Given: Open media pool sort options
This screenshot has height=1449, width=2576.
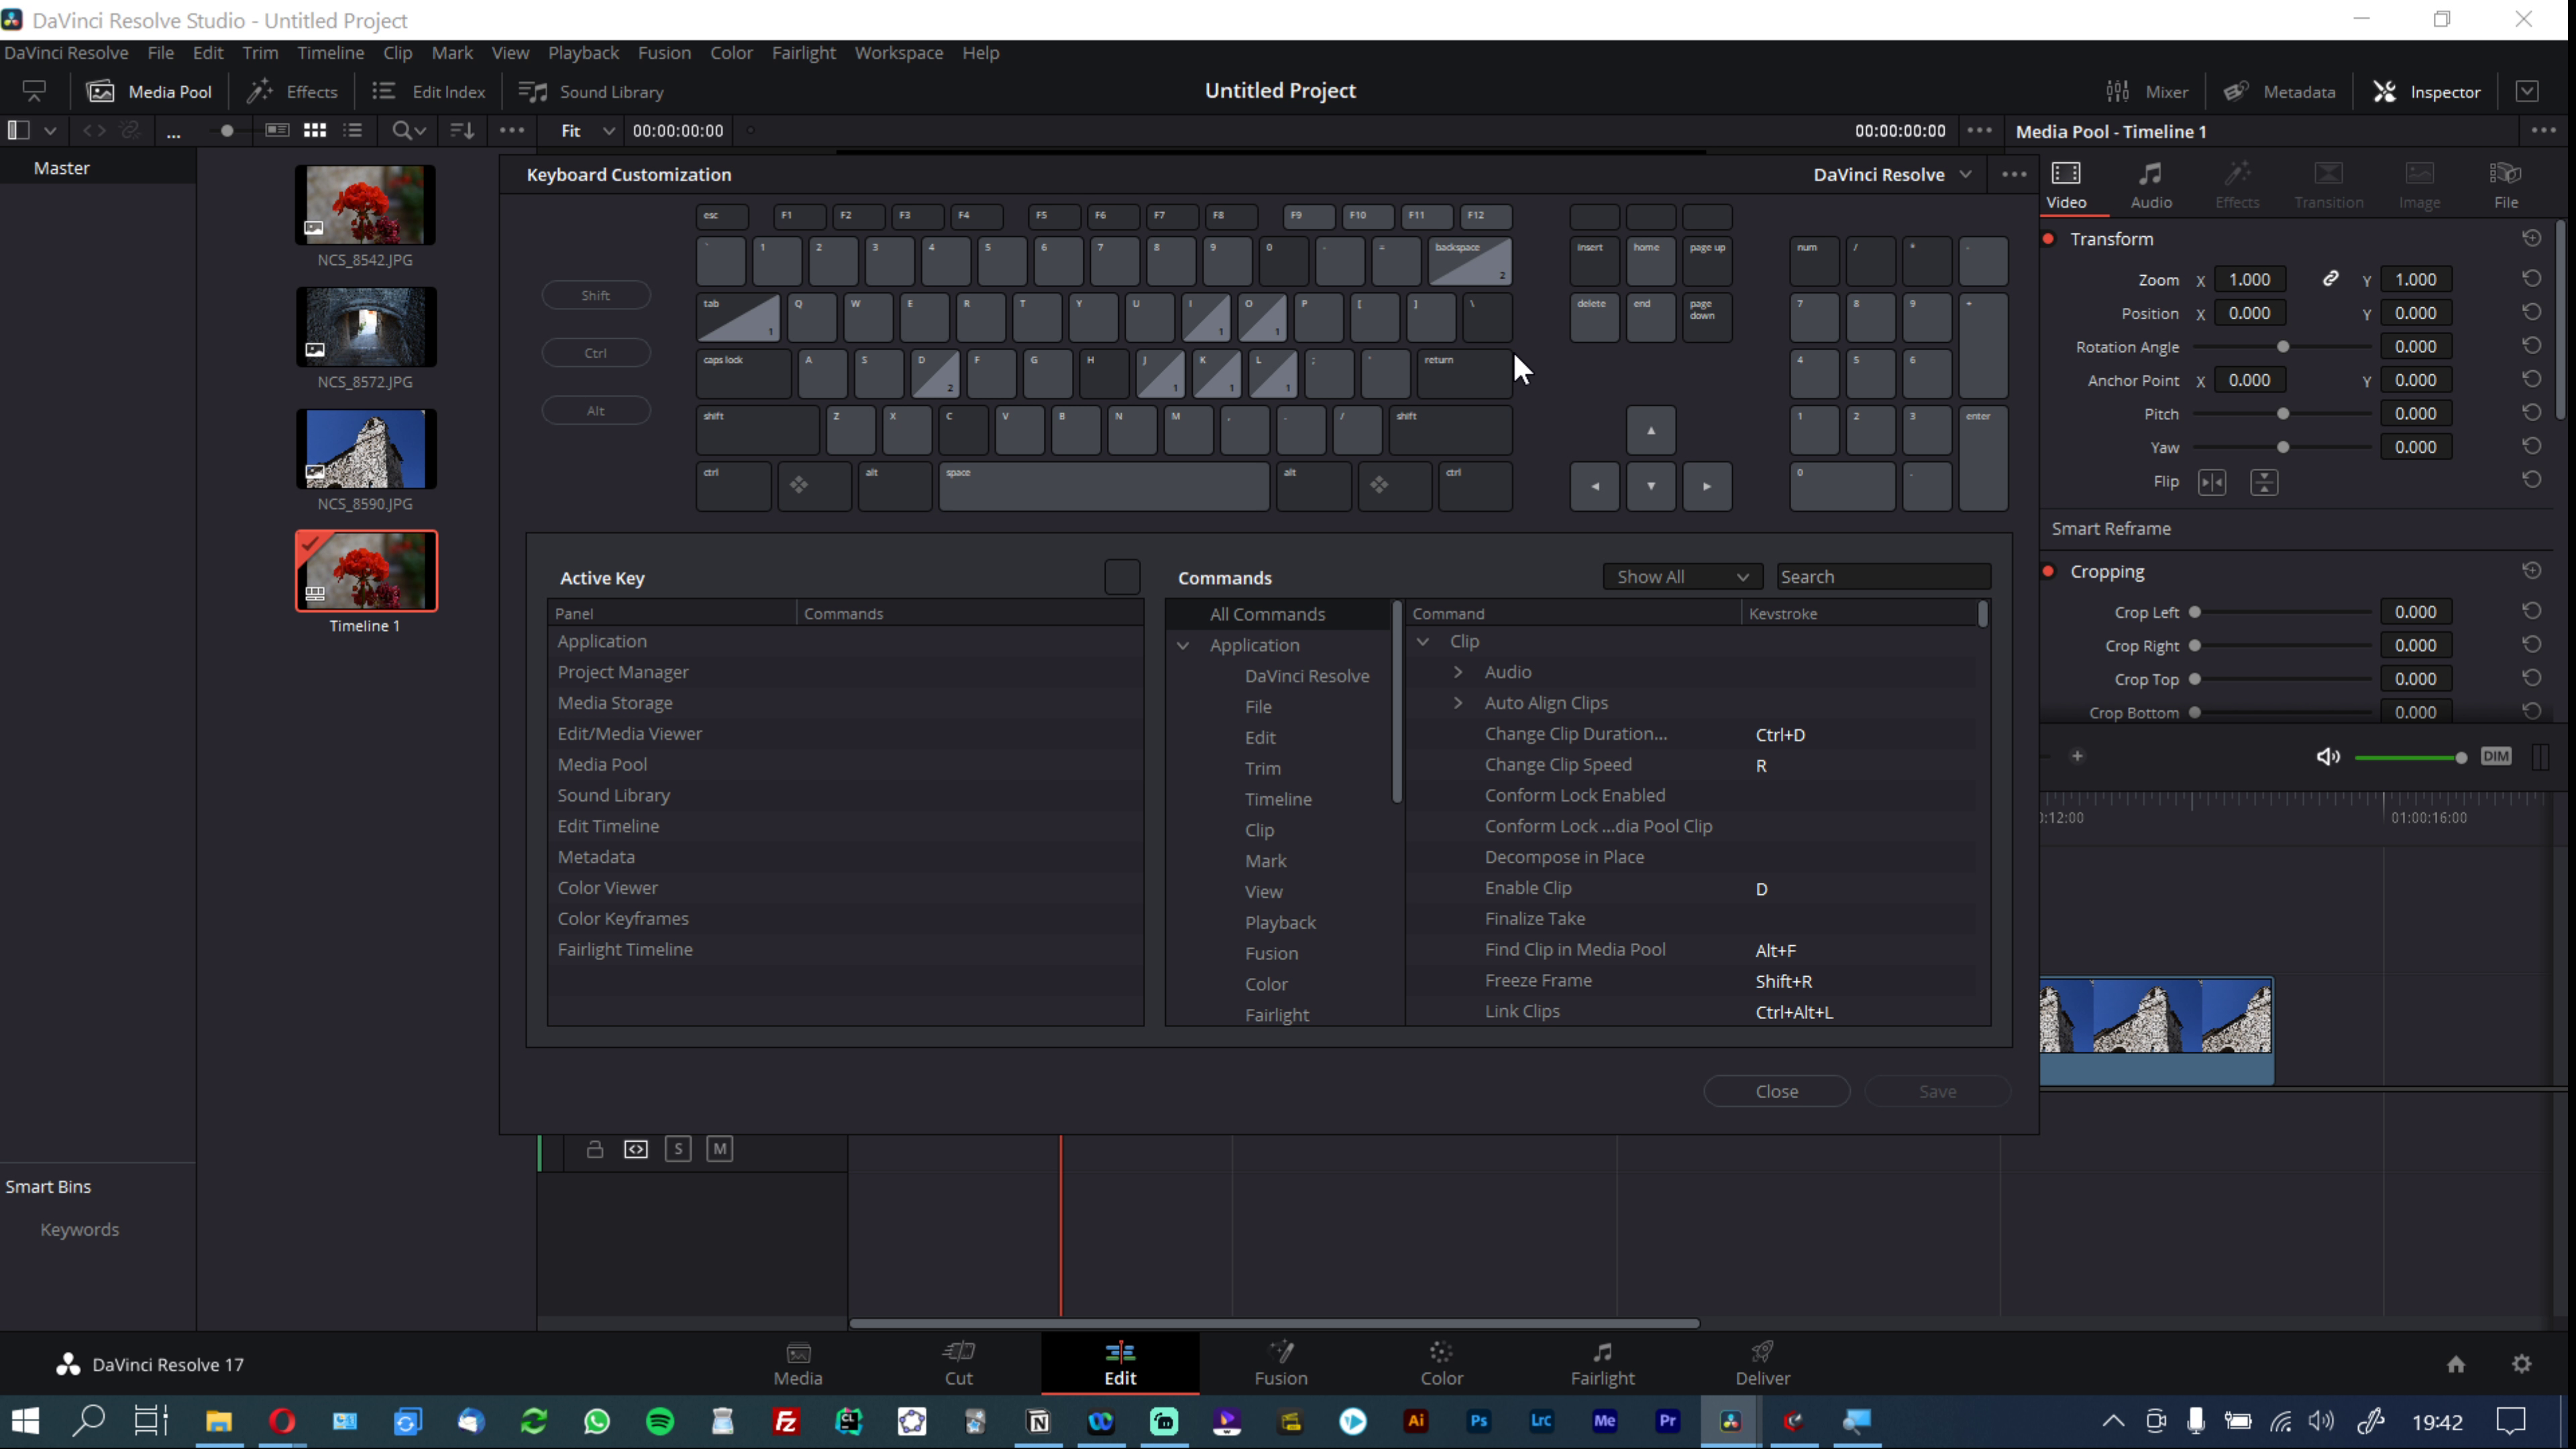Looking at the screenshot, I should (x=462, y=130).
